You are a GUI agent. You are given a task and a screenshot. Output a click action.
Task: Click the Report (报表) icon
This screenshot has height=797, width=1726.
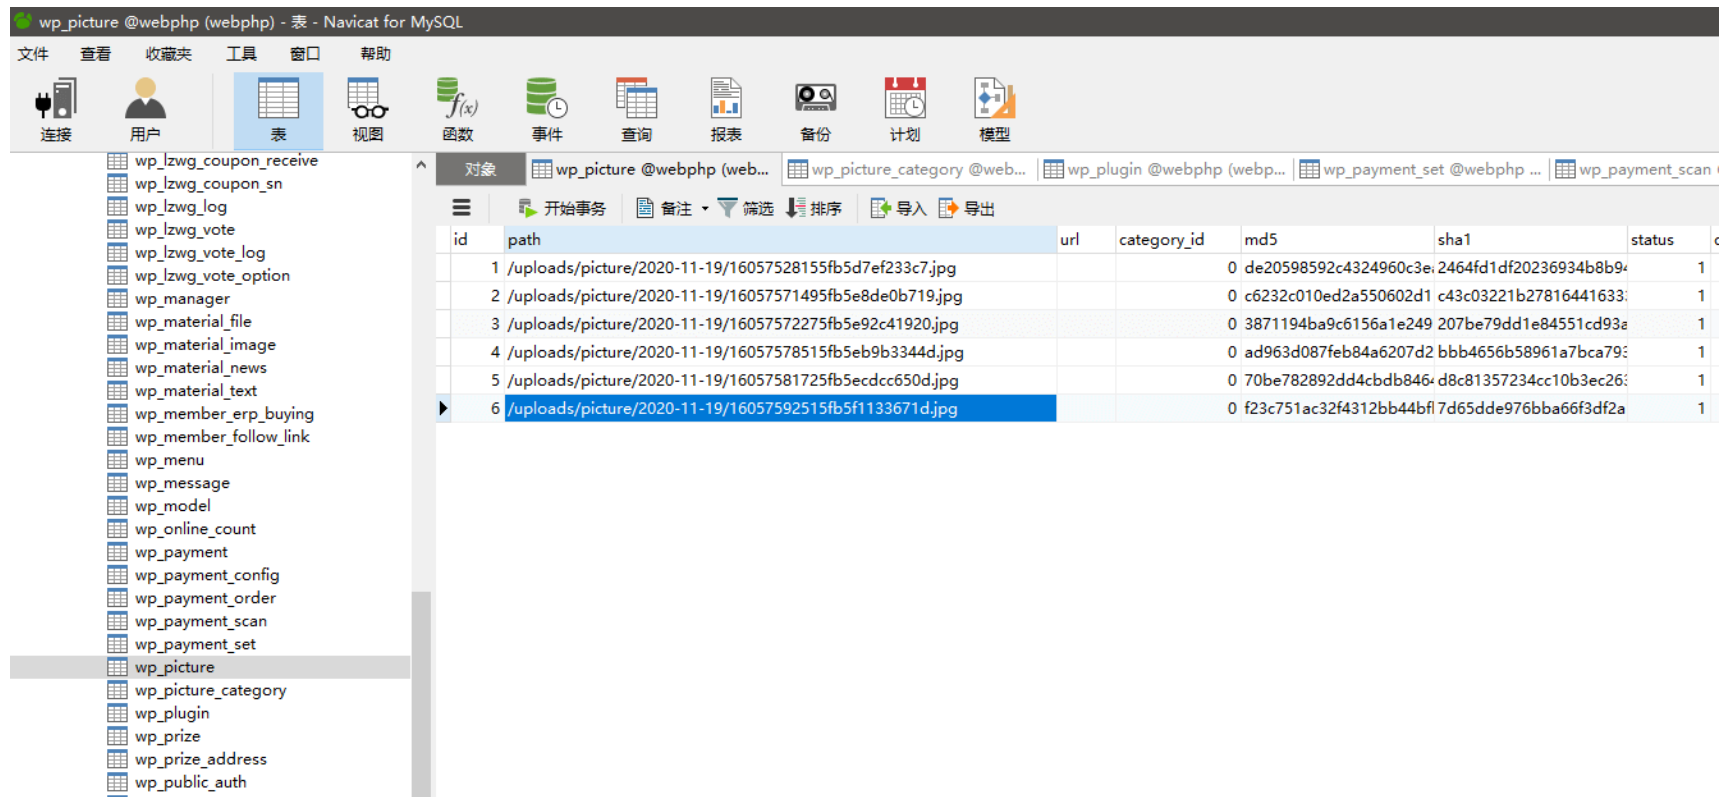click(x=726, y=110)
